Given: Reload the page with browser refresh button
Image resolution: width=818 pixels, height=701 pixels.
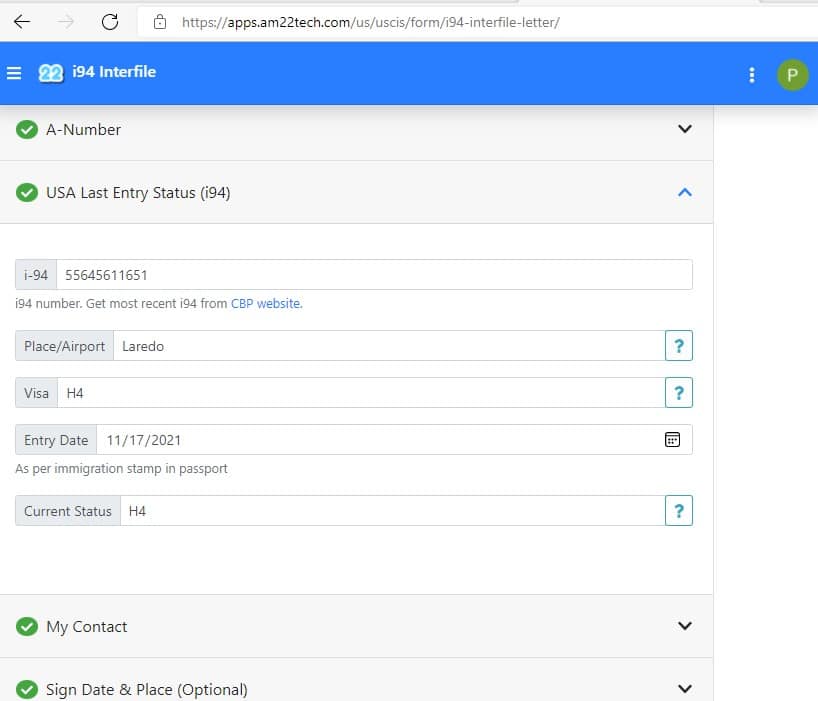Looking at the screenshot, I should pyautogui.click(x=110, y=22).
